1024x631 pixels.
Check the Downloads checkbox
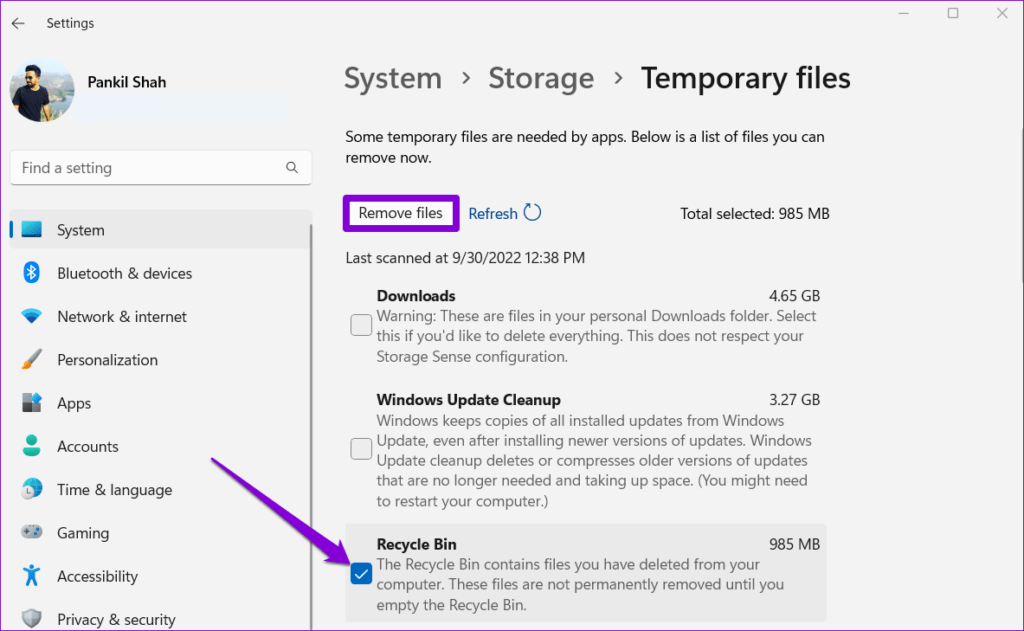361,325
